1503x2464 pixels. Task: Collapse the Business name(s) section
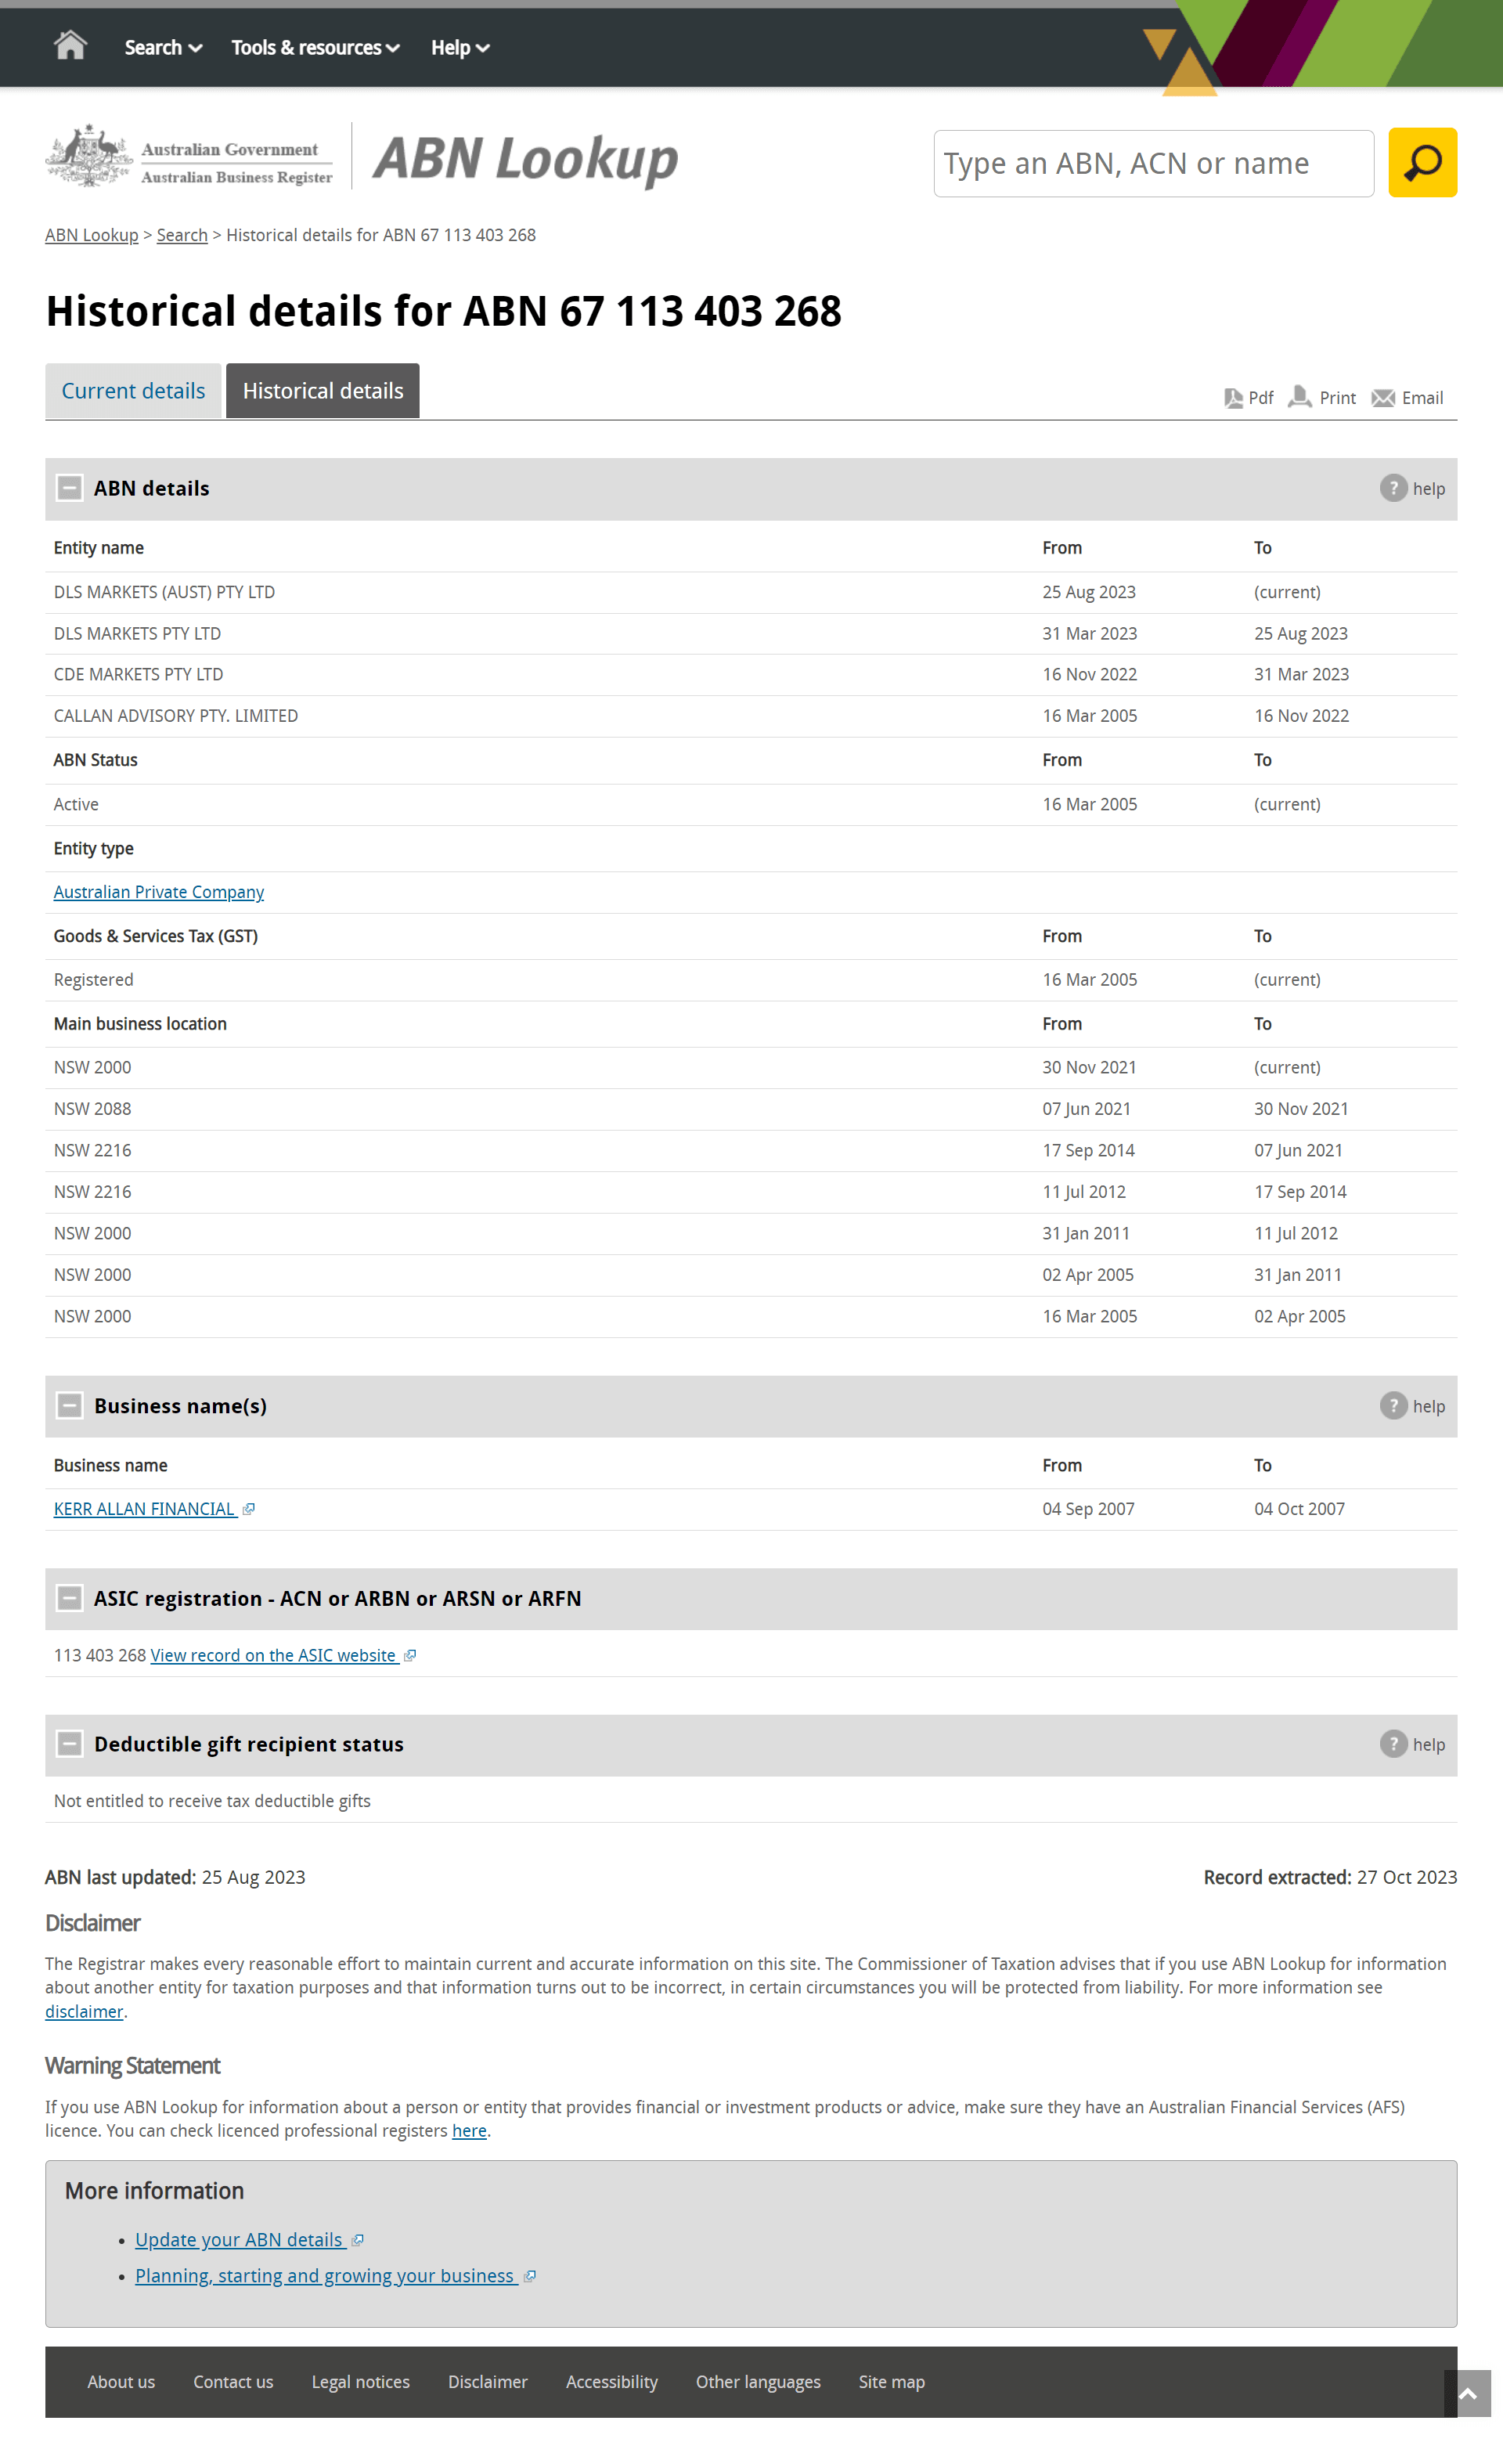click(70, 1405)
